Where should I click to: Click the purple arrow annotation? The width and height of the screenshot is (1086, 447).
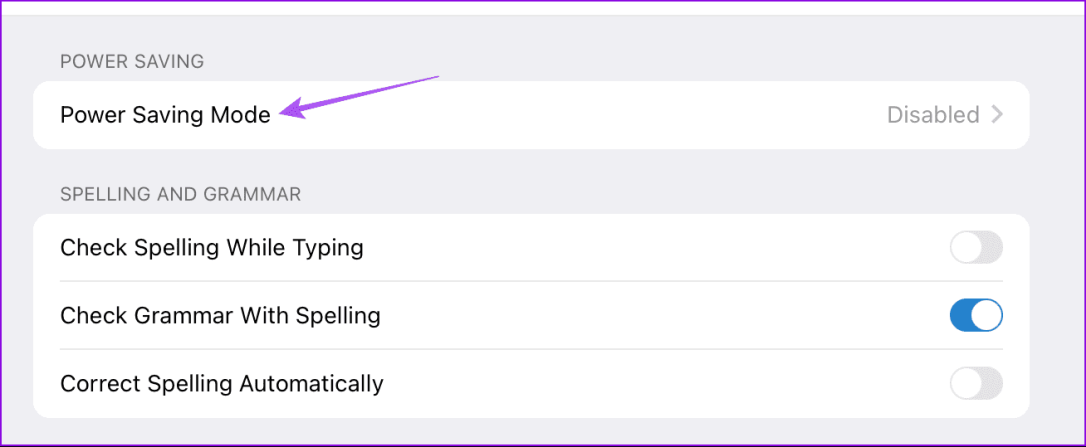(x=360, y=96)
